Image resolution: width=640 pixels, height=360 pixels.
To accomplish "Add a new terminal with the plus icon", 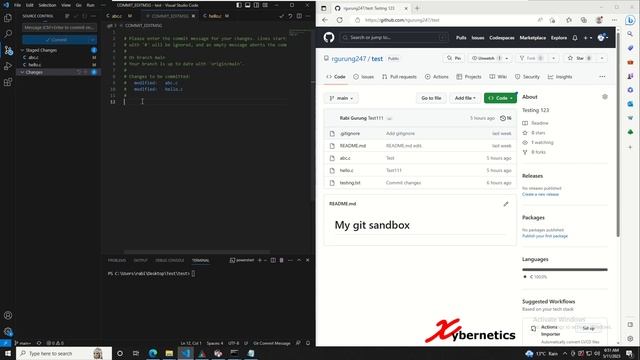I will click(260, 260).
